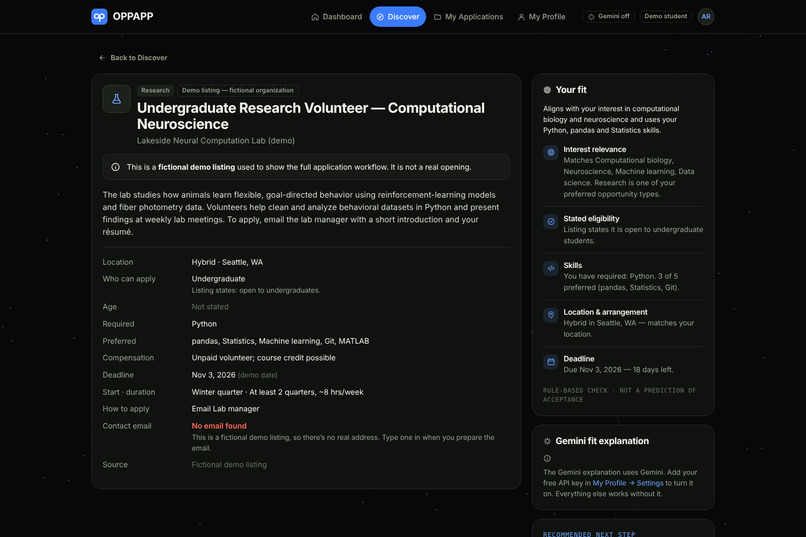This screenshot has width=806, height=537.
Task: Go to My Applications
Action: [468, 16]
